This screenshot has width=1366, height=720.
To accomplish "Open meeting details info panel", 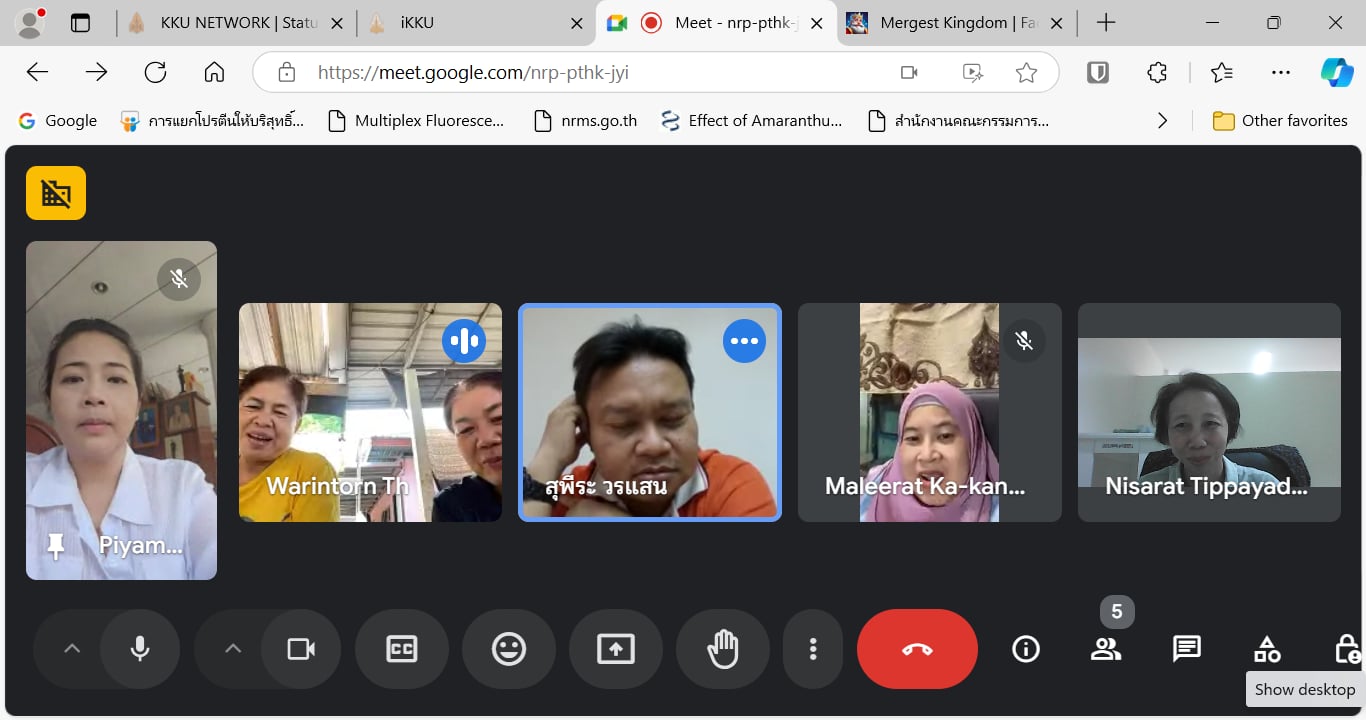I will click(1025, 649).
